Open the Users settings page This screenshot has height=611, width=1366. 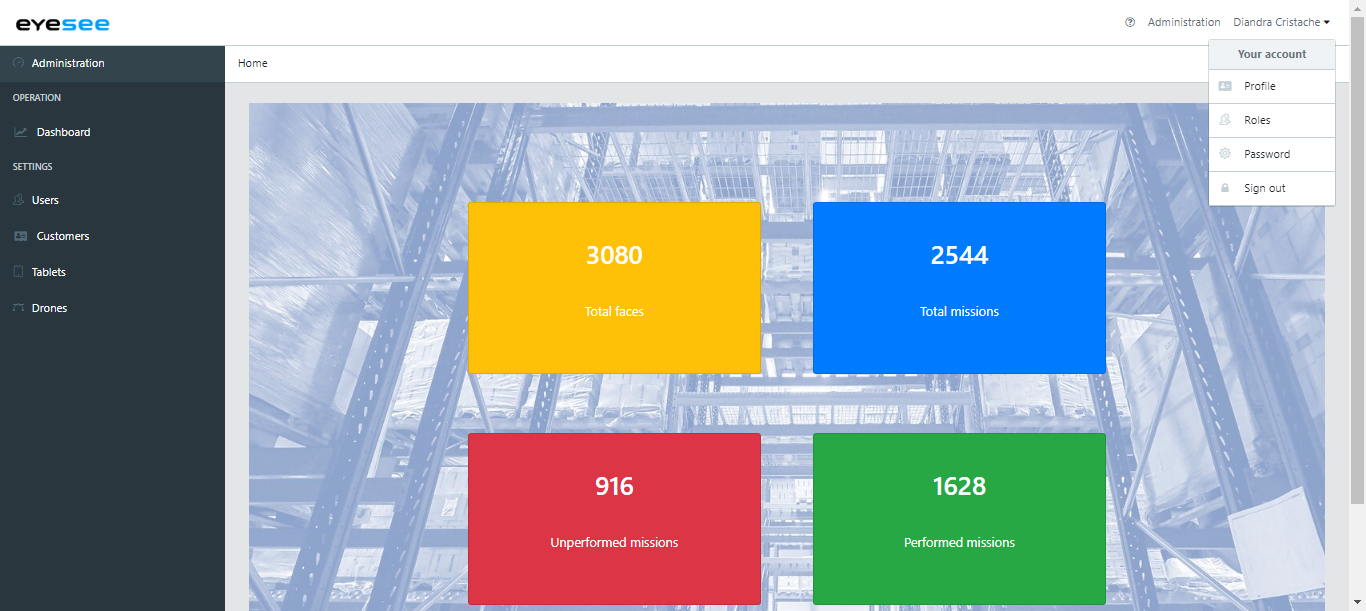click(112, 200)
